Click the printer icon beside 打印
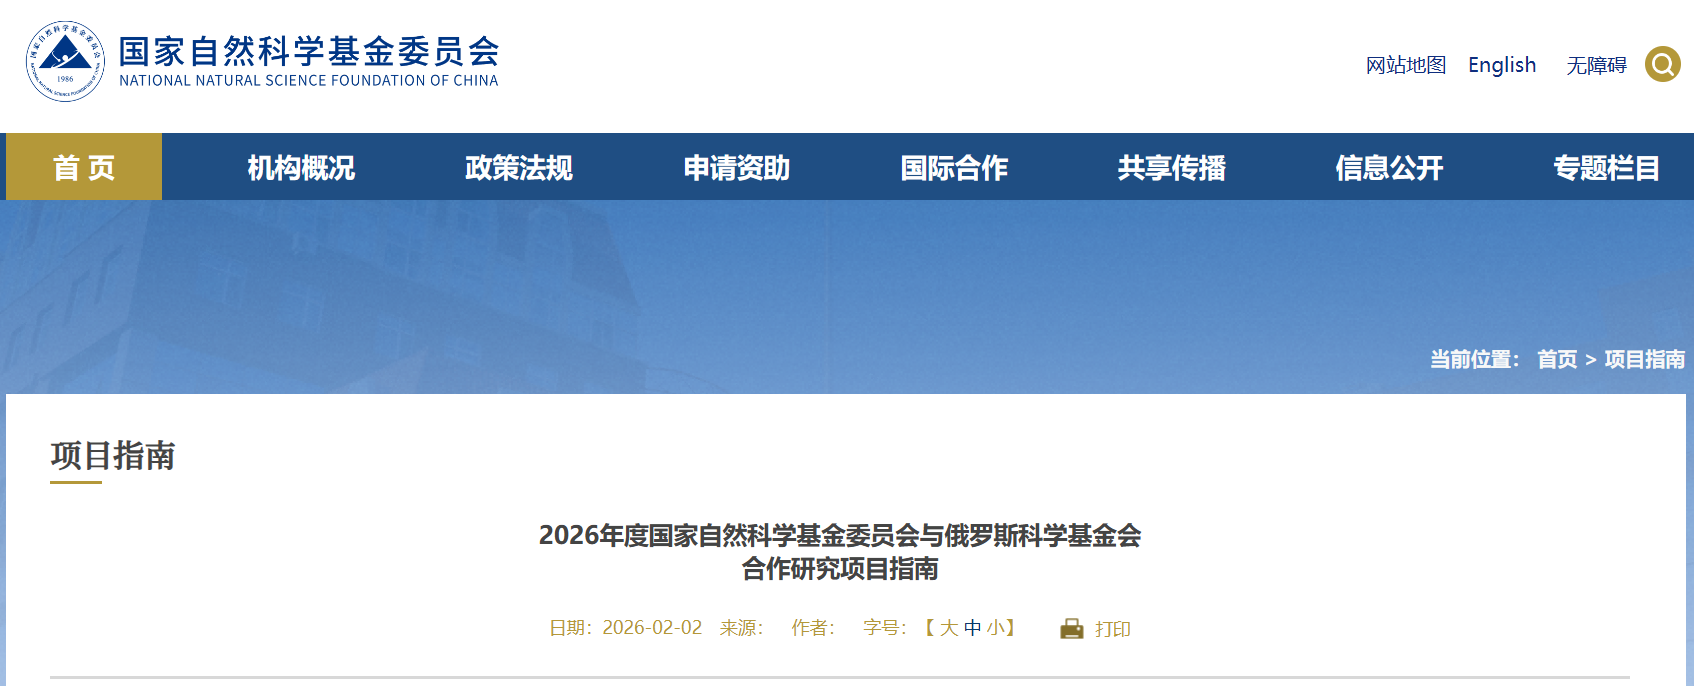This screenshot has width=1694, height=686. pos(1072,628)
